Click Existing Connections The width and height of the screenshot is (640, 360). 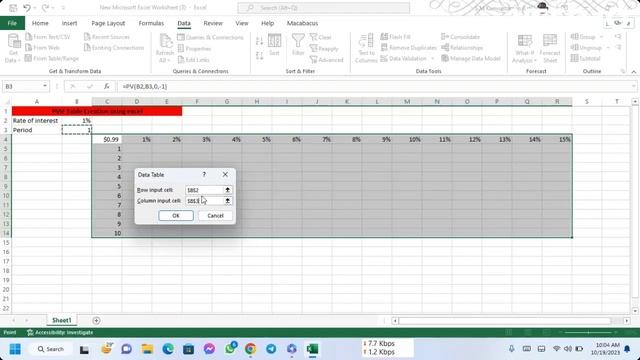click(114, 48)
